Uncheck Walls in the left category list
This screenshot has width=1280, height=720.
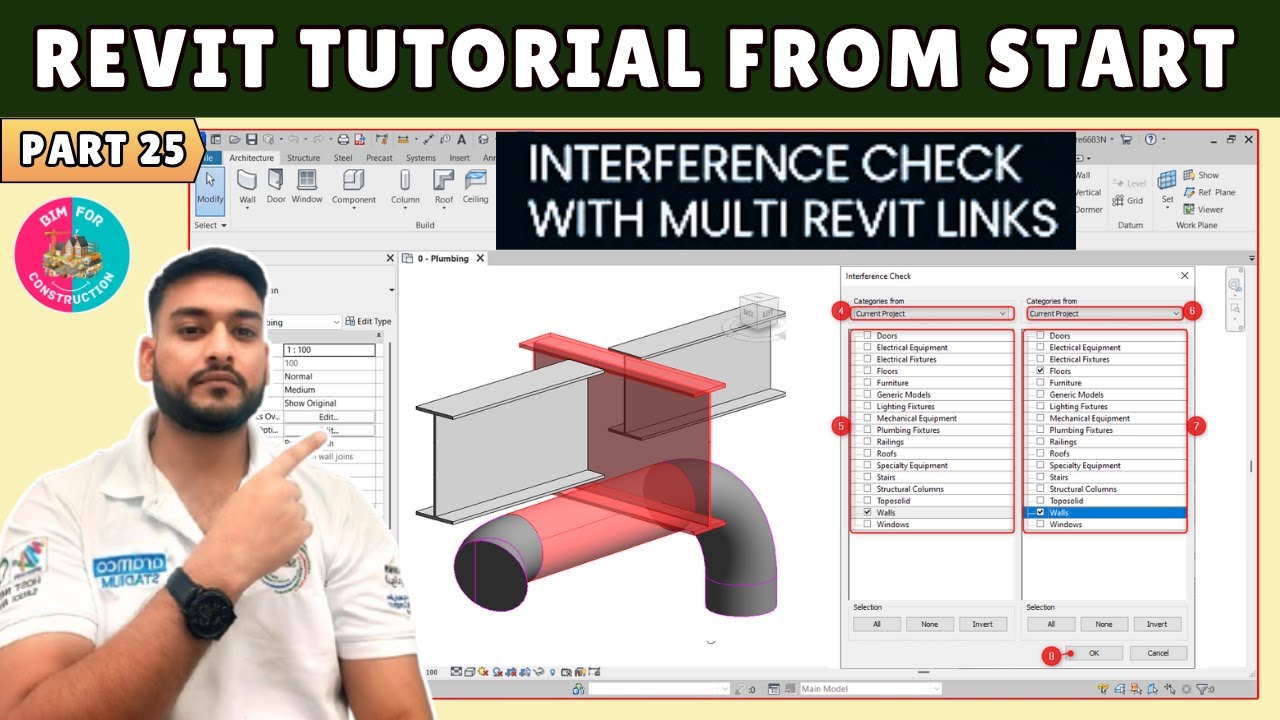[x=868, y=512]
